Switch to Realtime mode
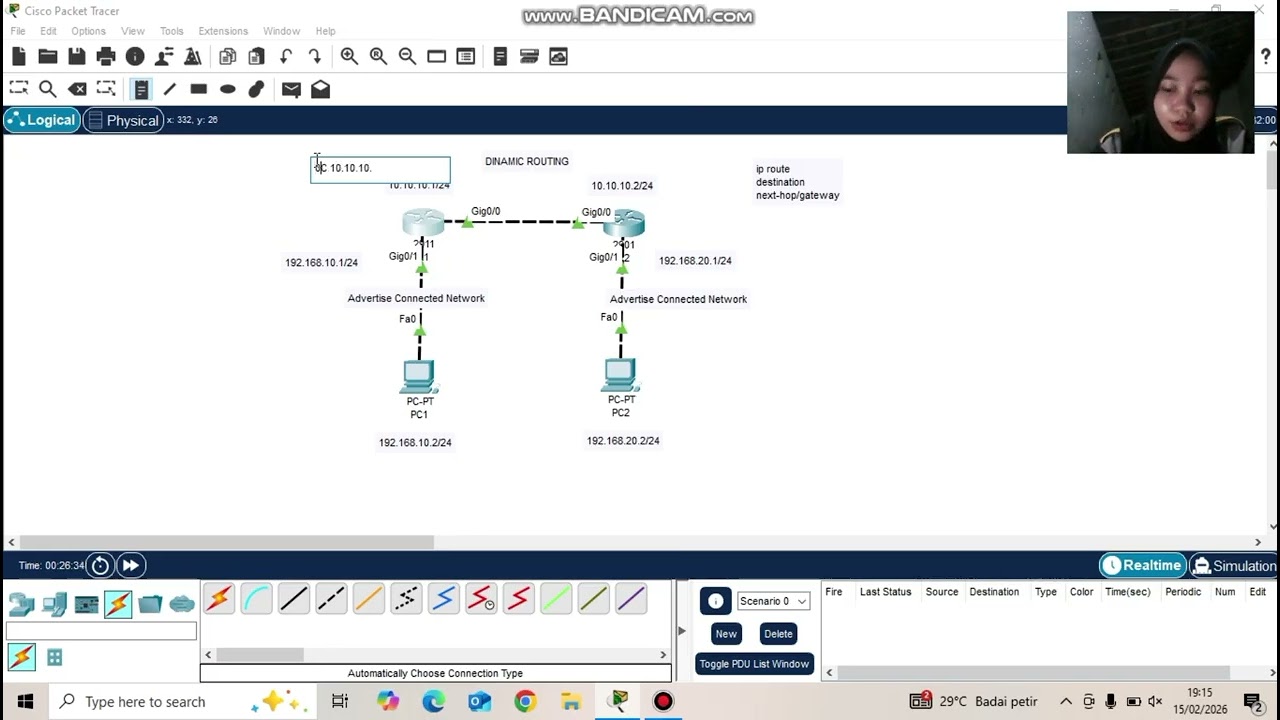 [1142, 565]
